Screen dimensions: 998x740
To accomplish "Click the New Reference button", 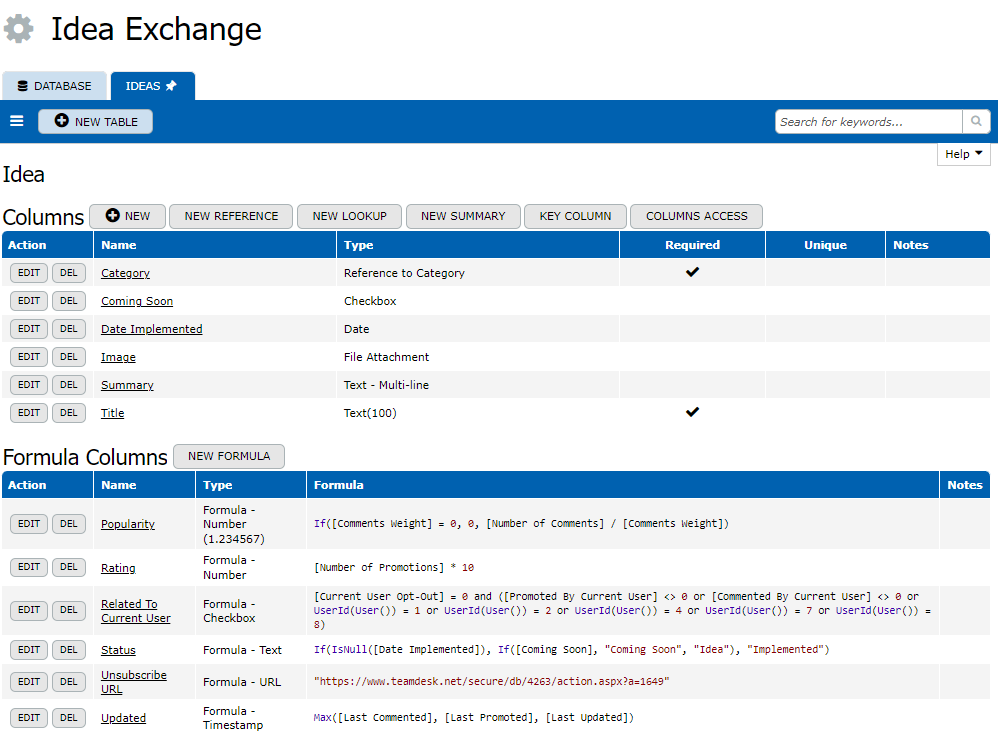I will pyautogui.click(x=231, y=216).
